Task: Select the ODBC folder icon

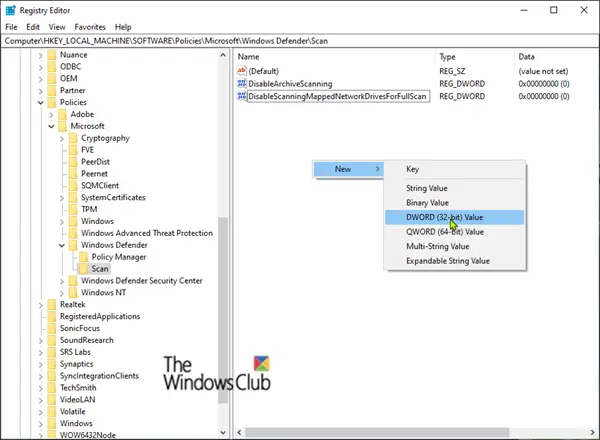Action: click(x=52, y=67)
